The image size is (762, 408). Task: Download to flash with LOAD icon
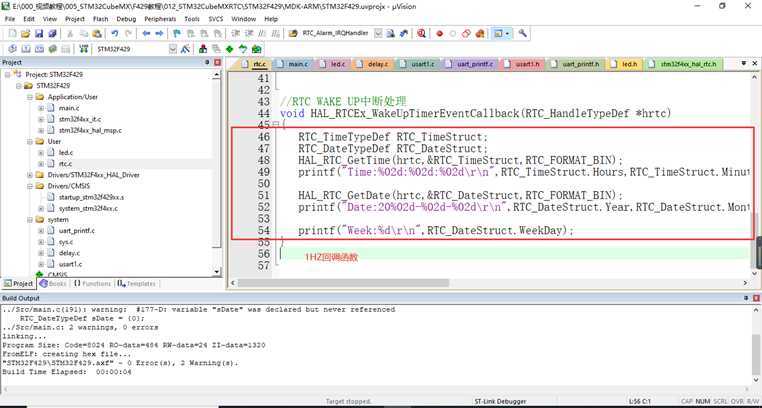(x=84, y=49)
